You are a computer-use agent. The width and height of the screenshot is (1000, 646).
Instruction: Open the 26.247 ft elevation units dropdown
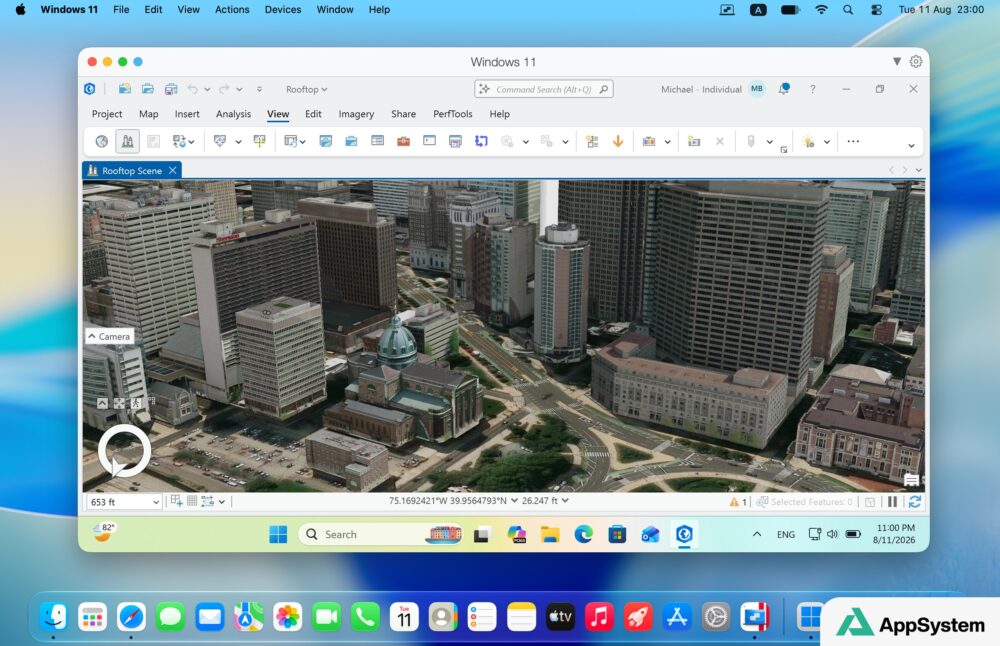(x=565, y=501)
